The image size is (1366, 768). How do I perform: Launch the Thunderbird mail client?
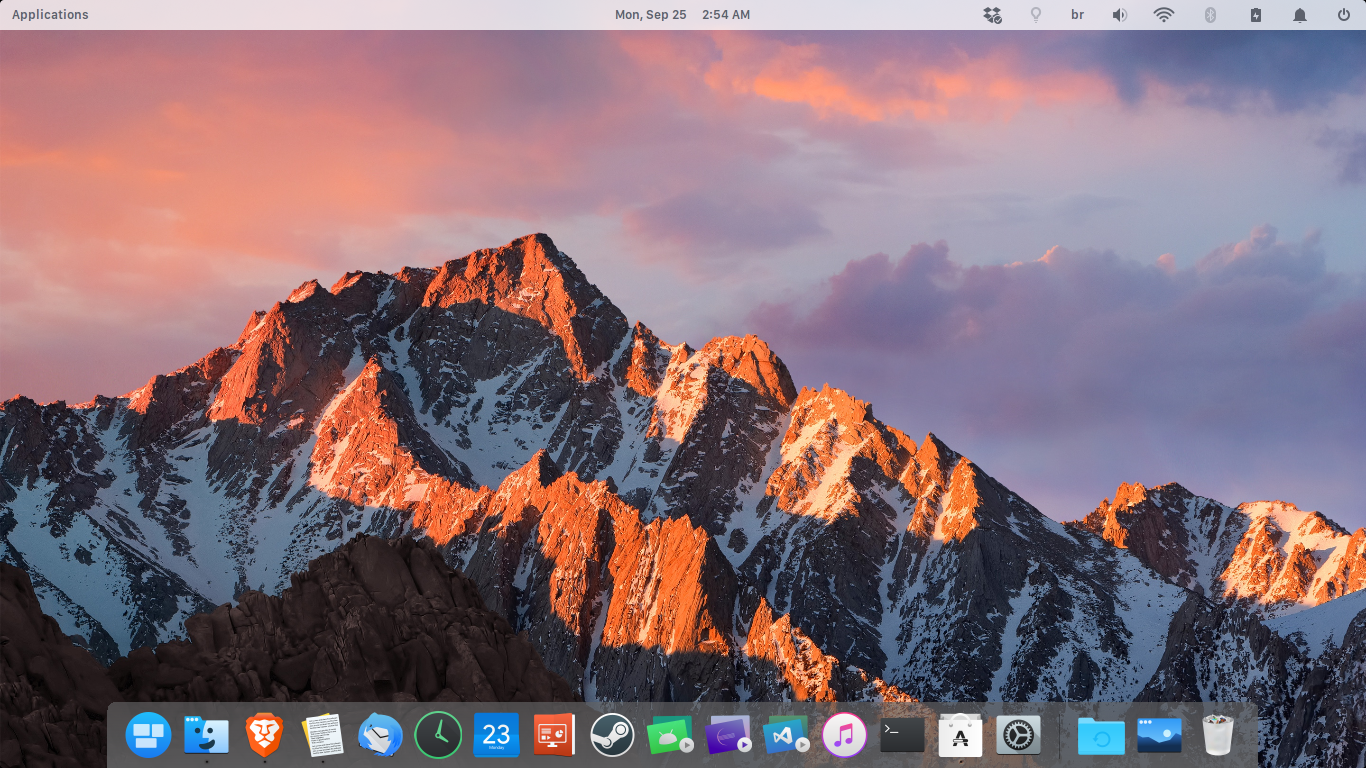[380, 735]
